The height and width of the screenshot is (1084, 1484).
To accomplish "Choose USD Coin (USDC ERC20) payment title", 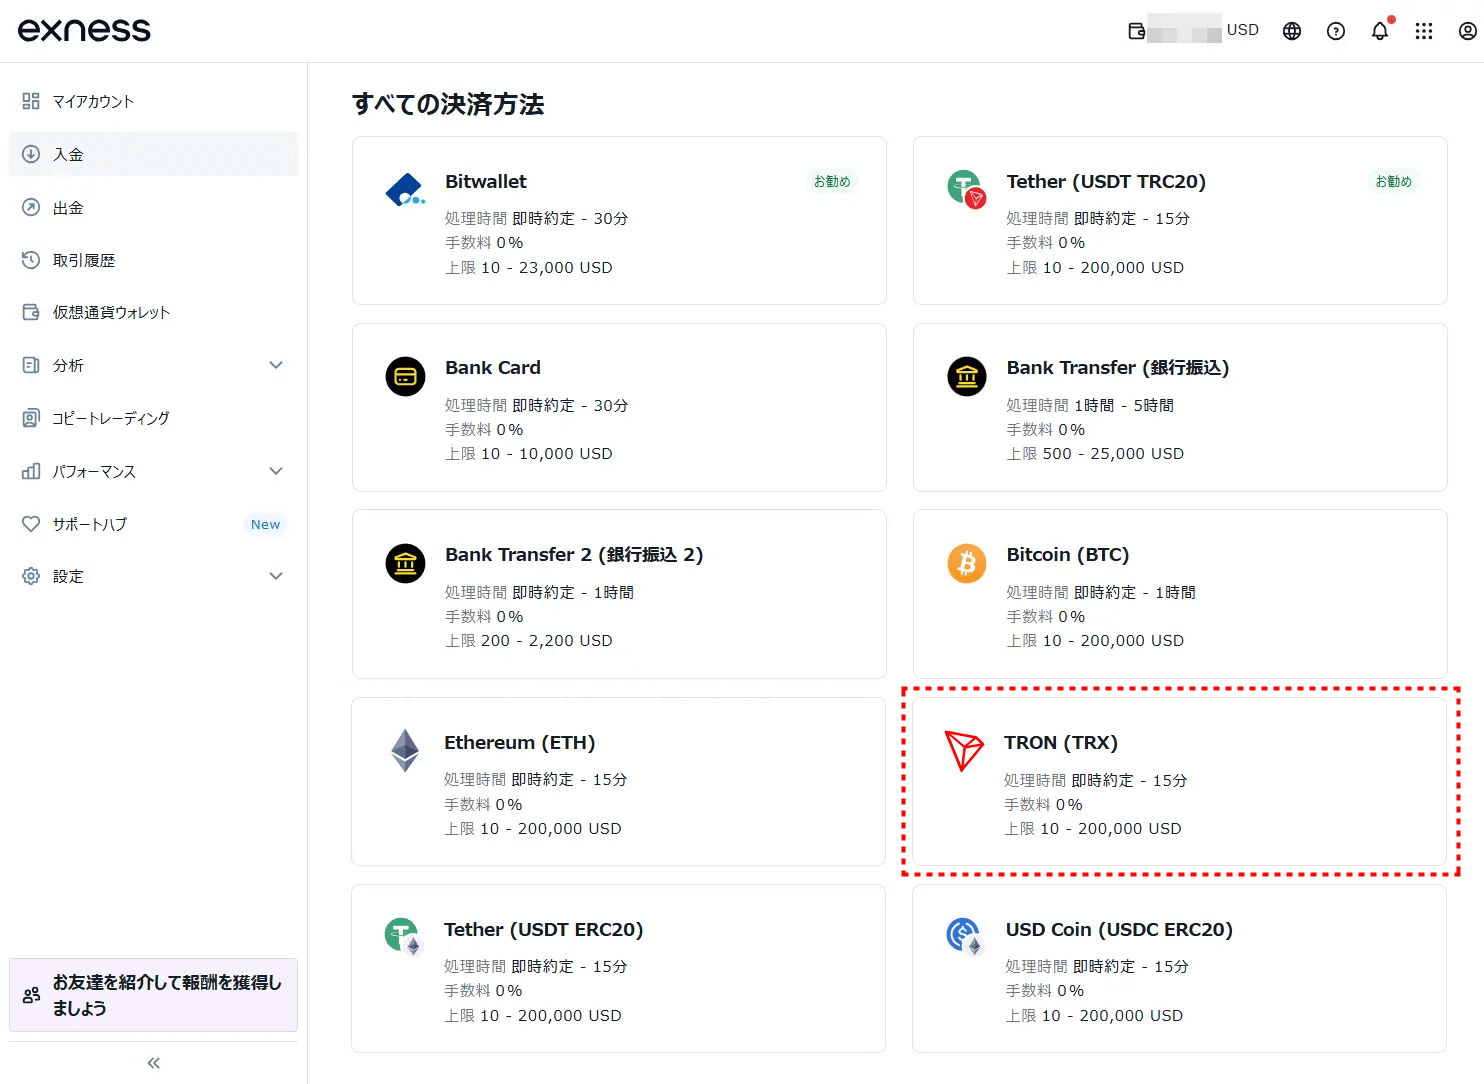I will (x=1119, y=930).
